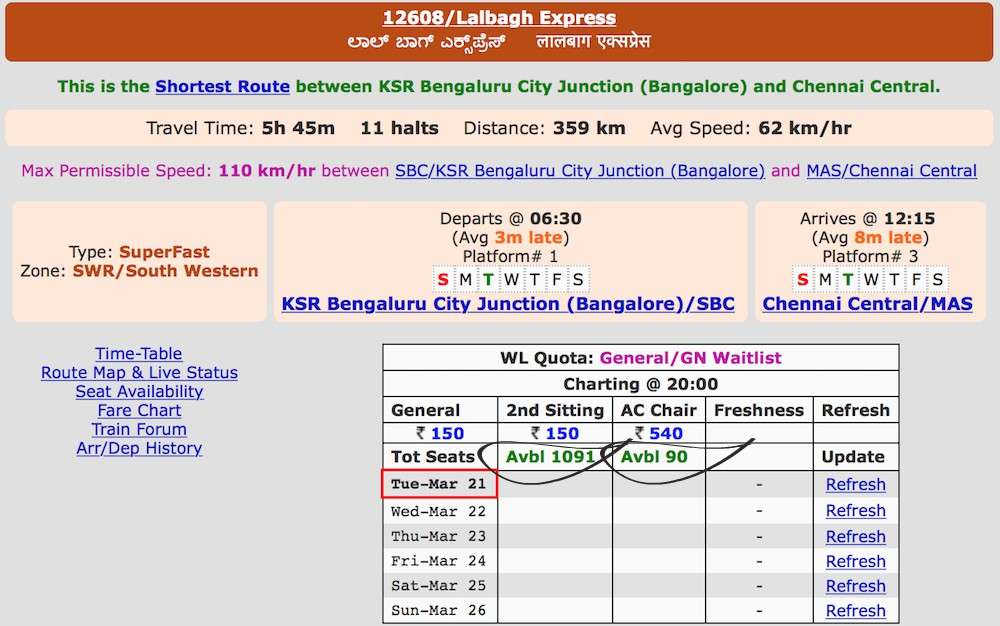Image resolution: width=1000 pixels, height=626 pixels.
Task: Refresh availability for Thu-Mar 23
Action: [x=855, y=537]
